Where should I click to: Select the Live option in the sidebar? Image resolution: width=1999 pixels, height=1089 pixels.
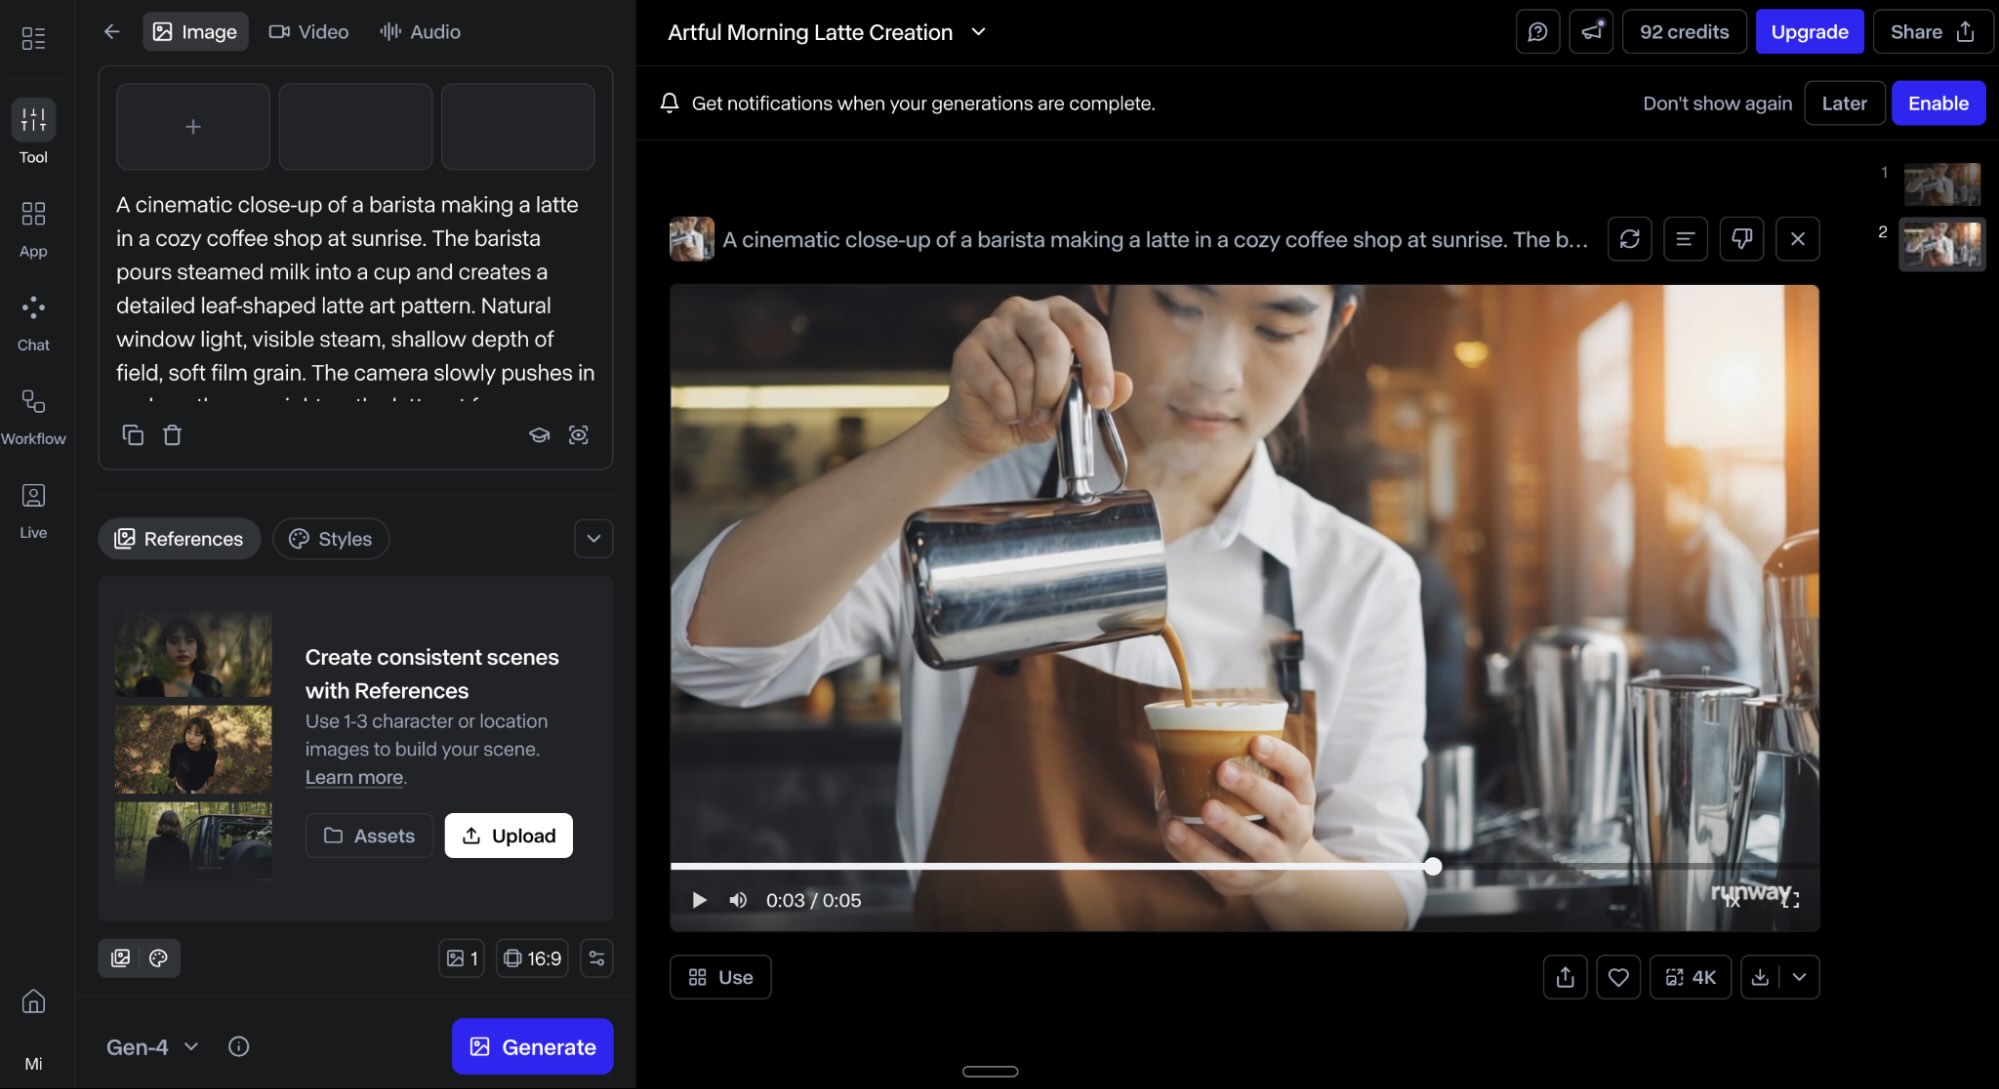pyautogui.click(x=33, y=506)
